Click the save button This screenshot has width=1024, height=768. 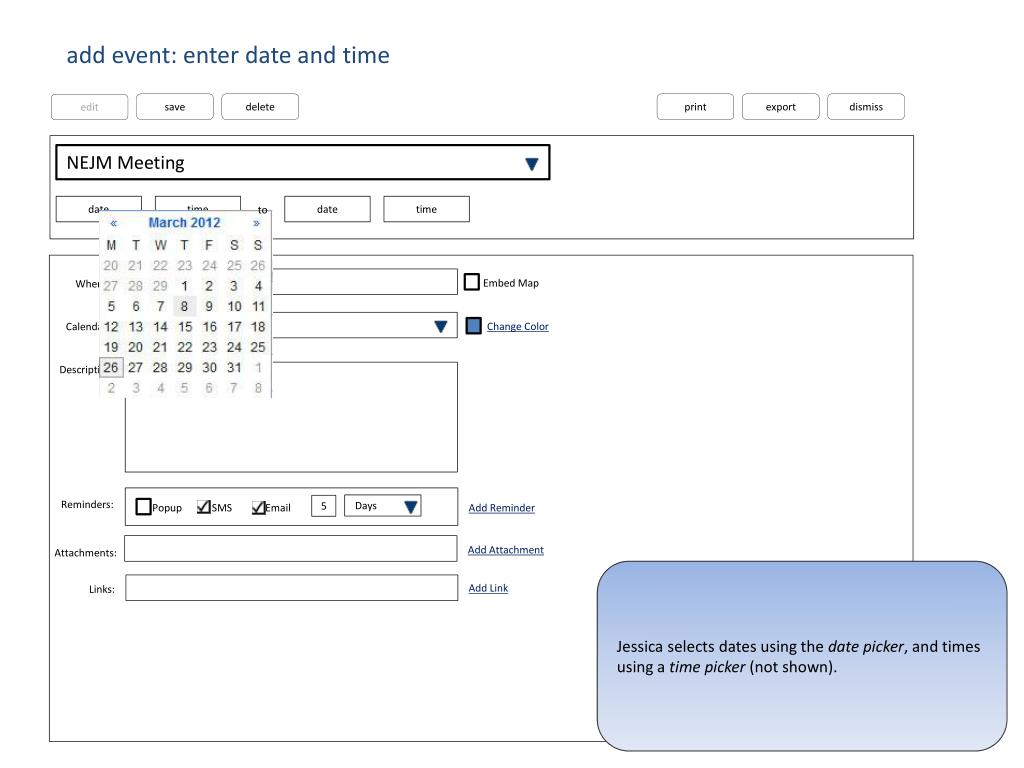click(x=174, y=106)
